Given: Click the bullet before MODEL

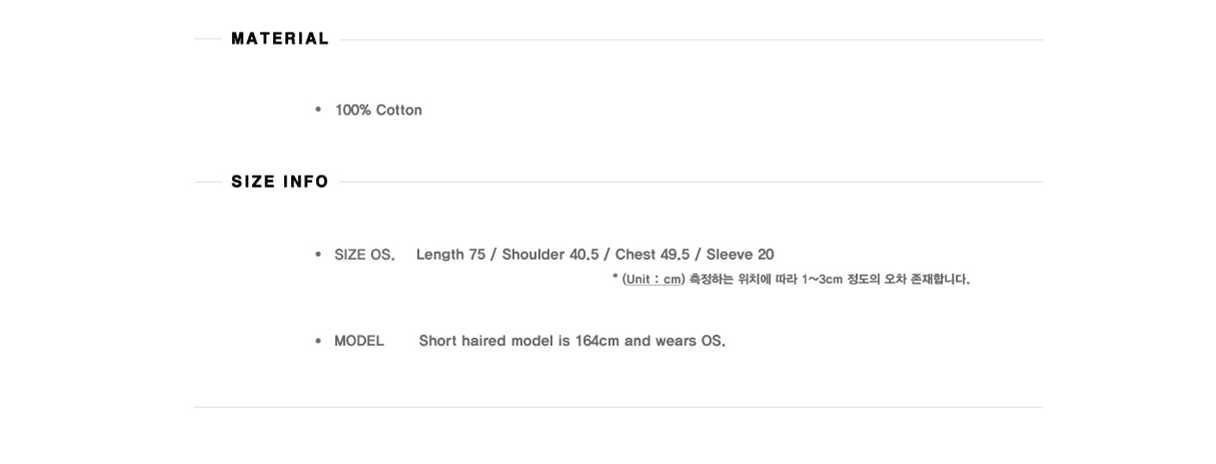Looking at the screenshot, I should [318, 341].
